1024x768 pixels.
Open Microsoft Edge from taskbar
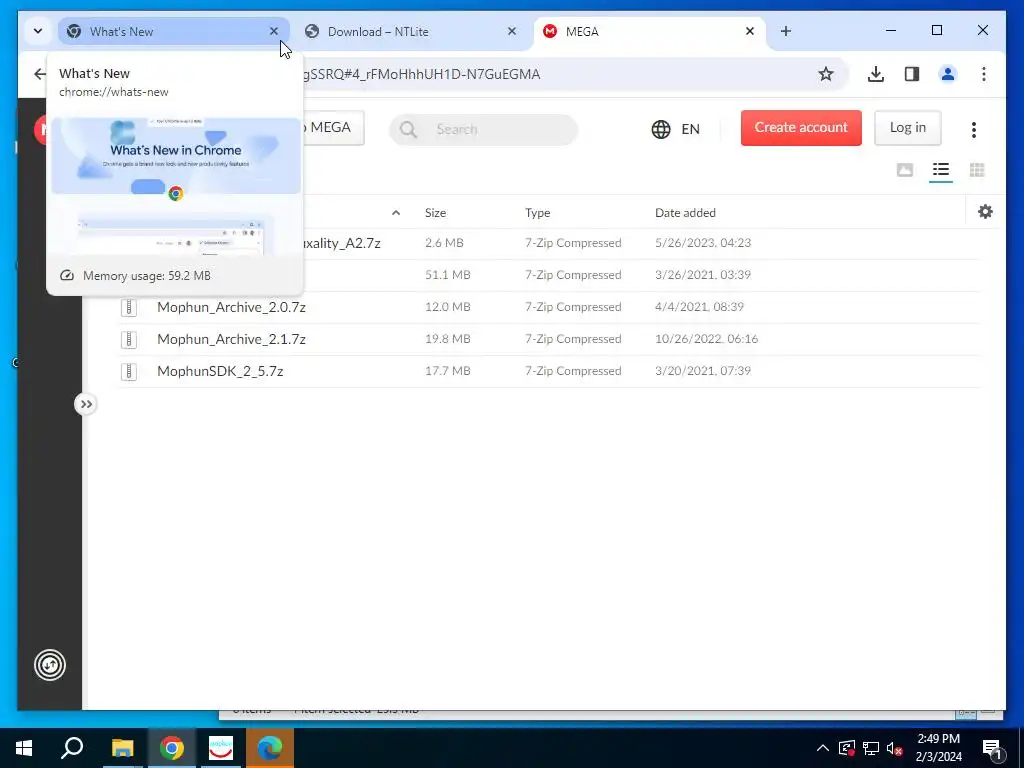click(270, 748)
